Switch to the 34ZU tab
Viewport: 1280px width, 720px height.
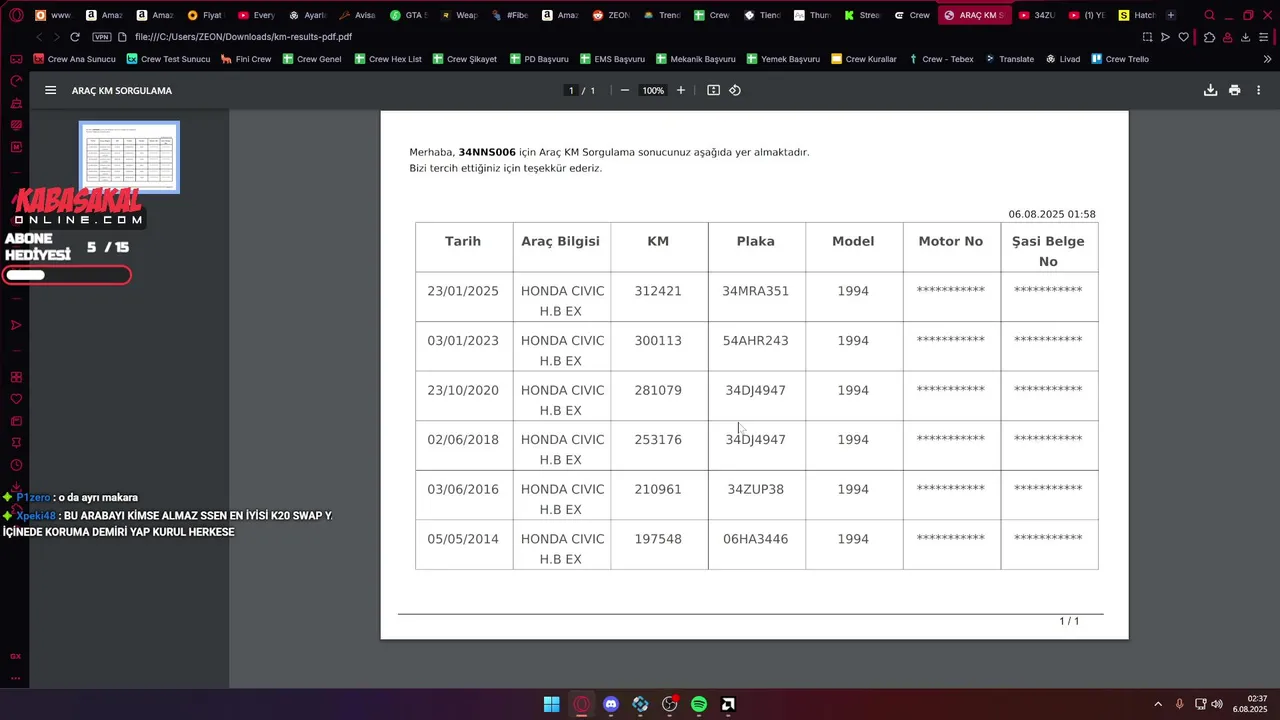[1035, 15]
